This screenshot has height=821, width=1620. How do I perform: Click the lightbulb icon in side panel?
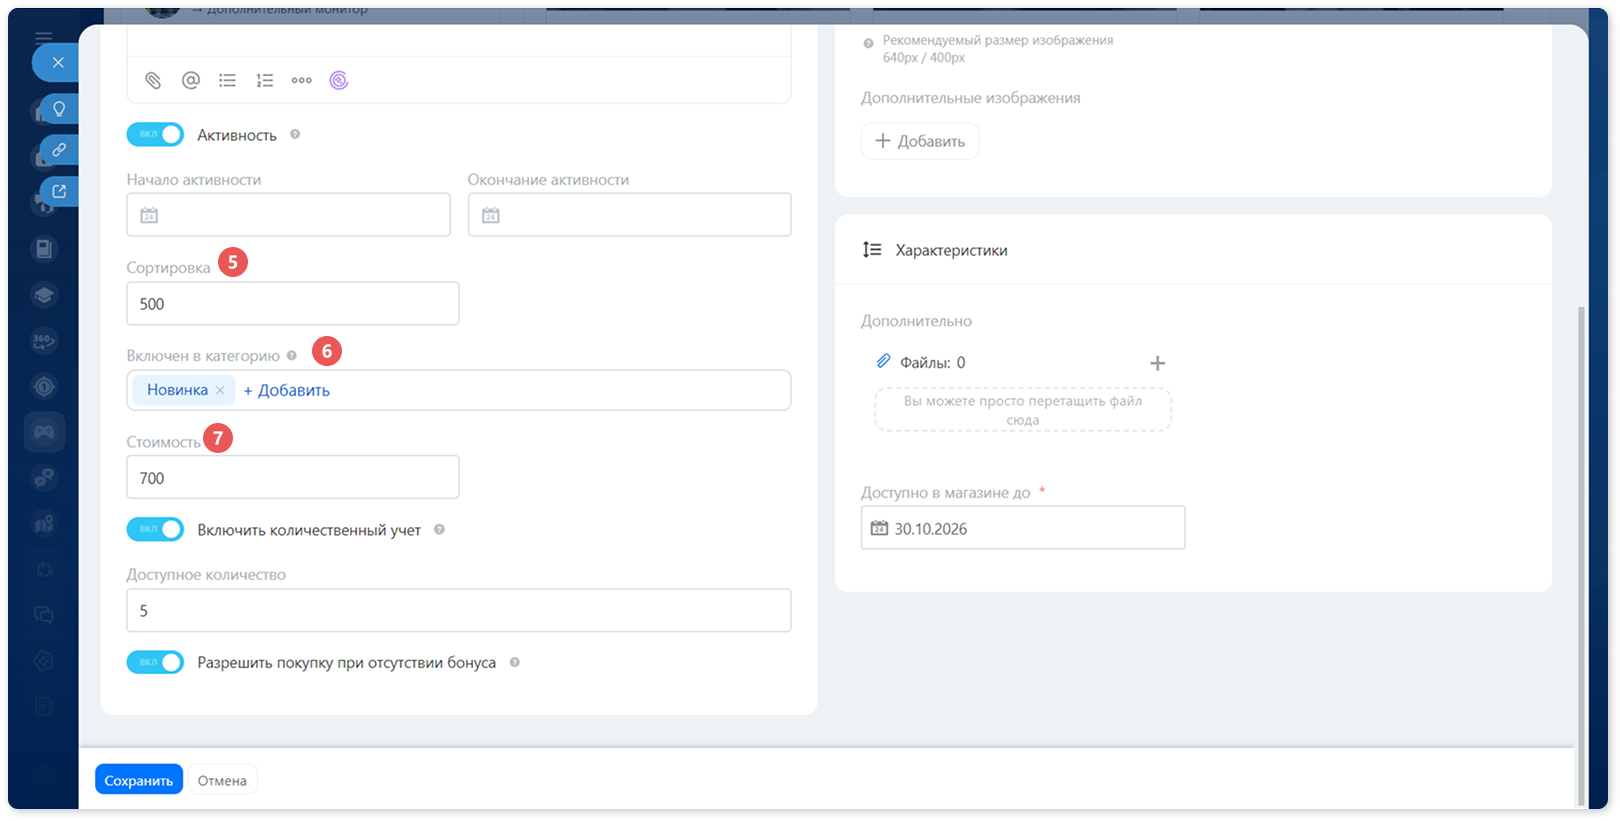pos(59,108)
